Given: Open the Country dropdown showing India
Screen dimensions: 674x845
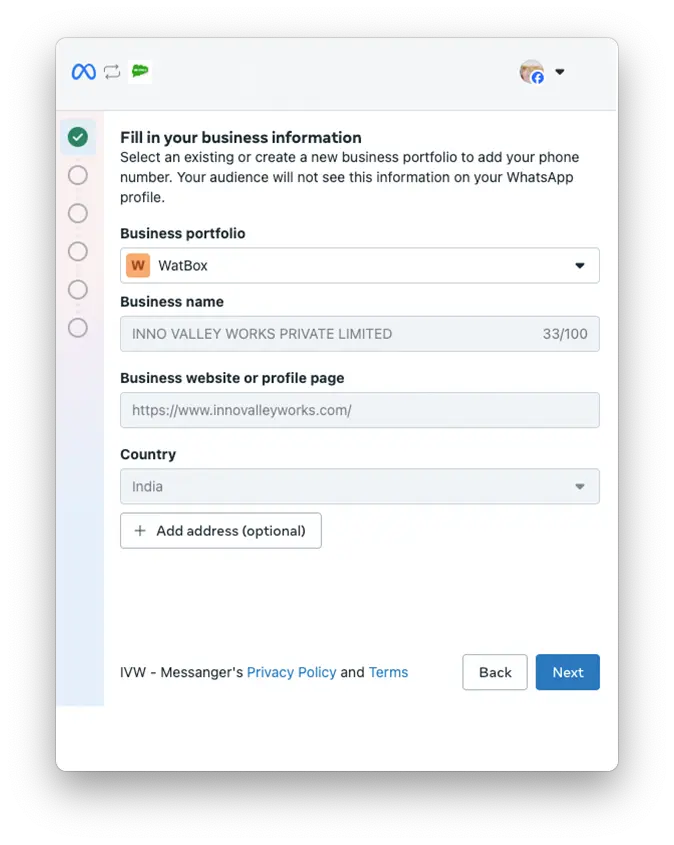Looking at the screenshot, I should tap(579, 486).
